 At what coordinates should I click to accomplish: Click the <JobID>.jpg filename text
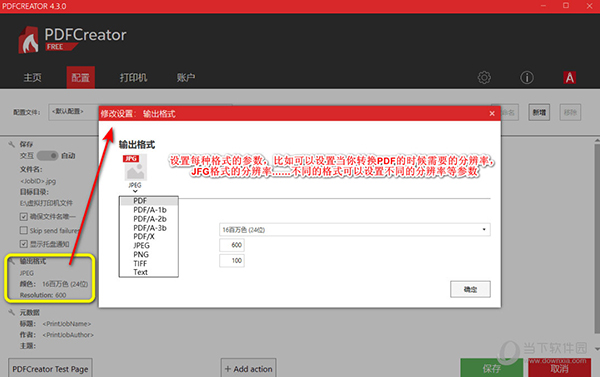(38, 181)
